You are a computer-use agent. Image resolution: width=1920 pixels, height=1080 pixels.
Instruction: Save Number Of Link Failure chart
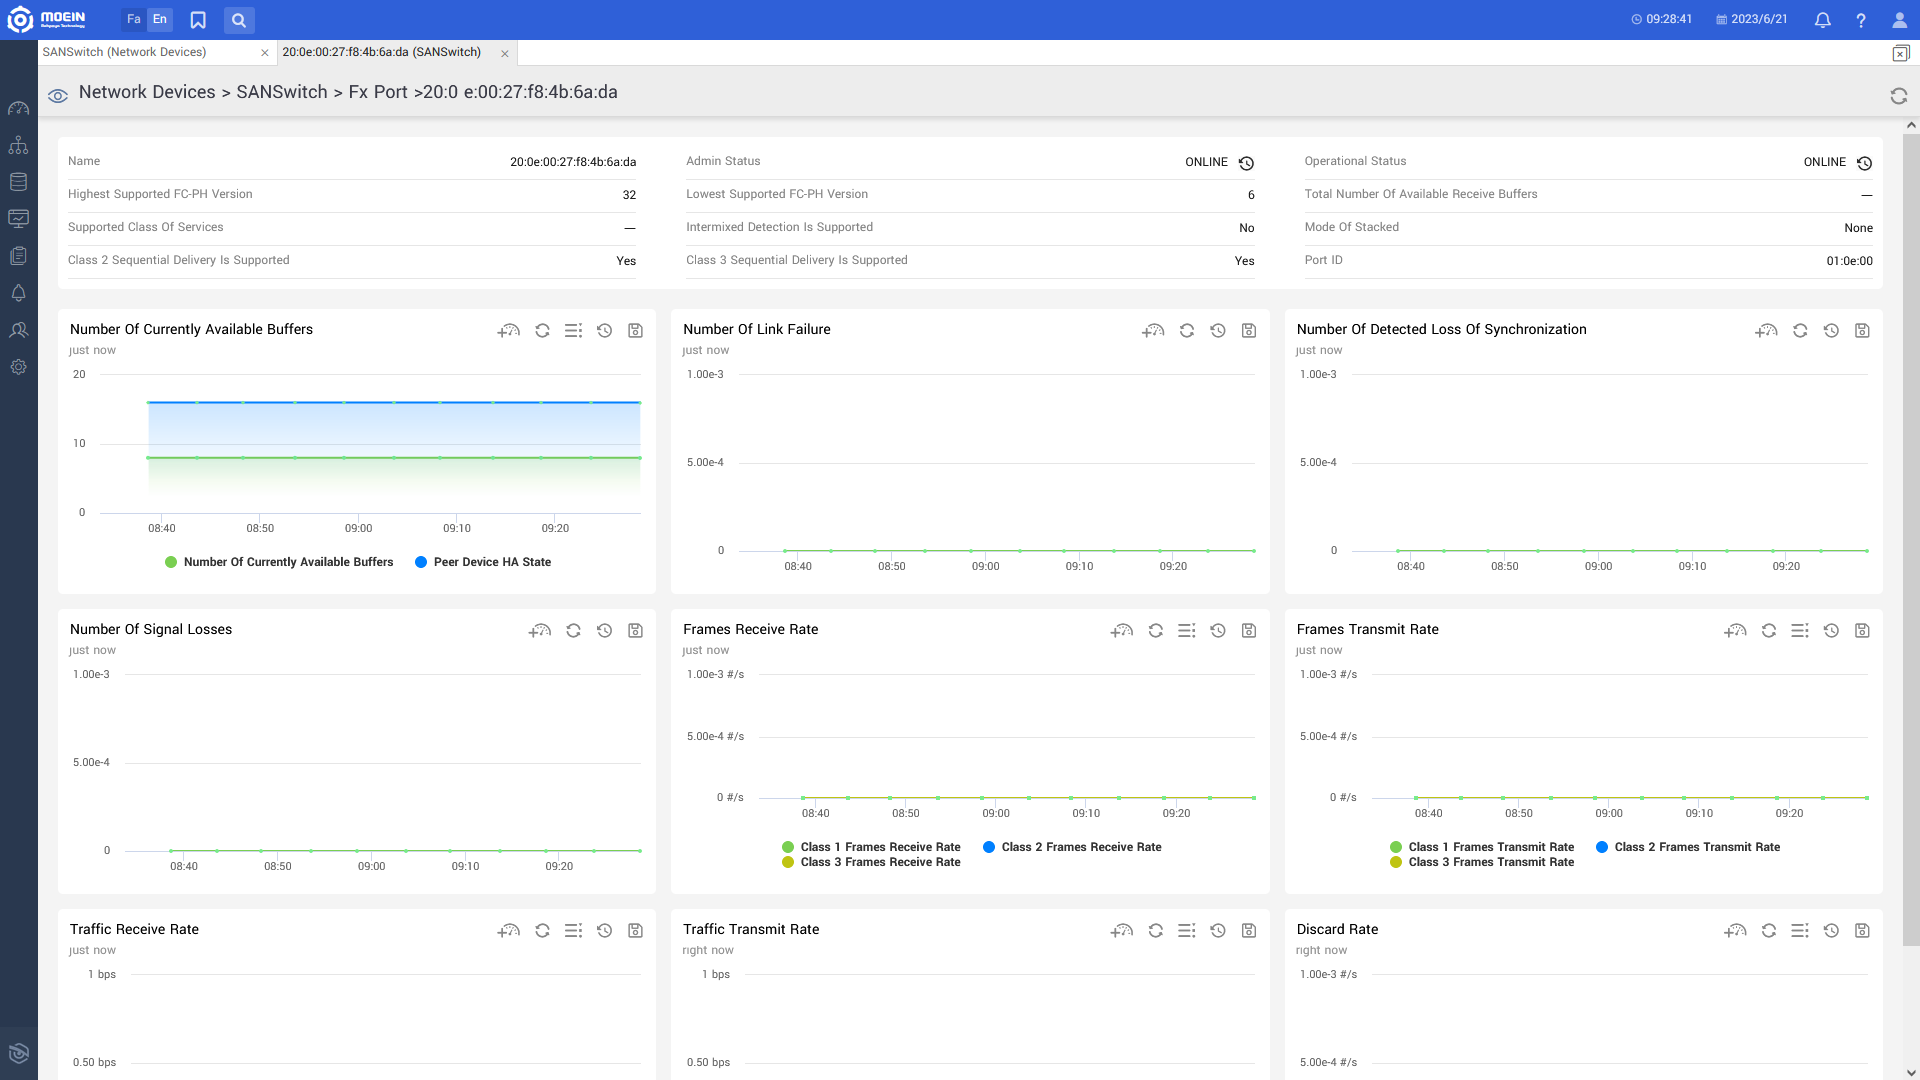point(1249,330)
